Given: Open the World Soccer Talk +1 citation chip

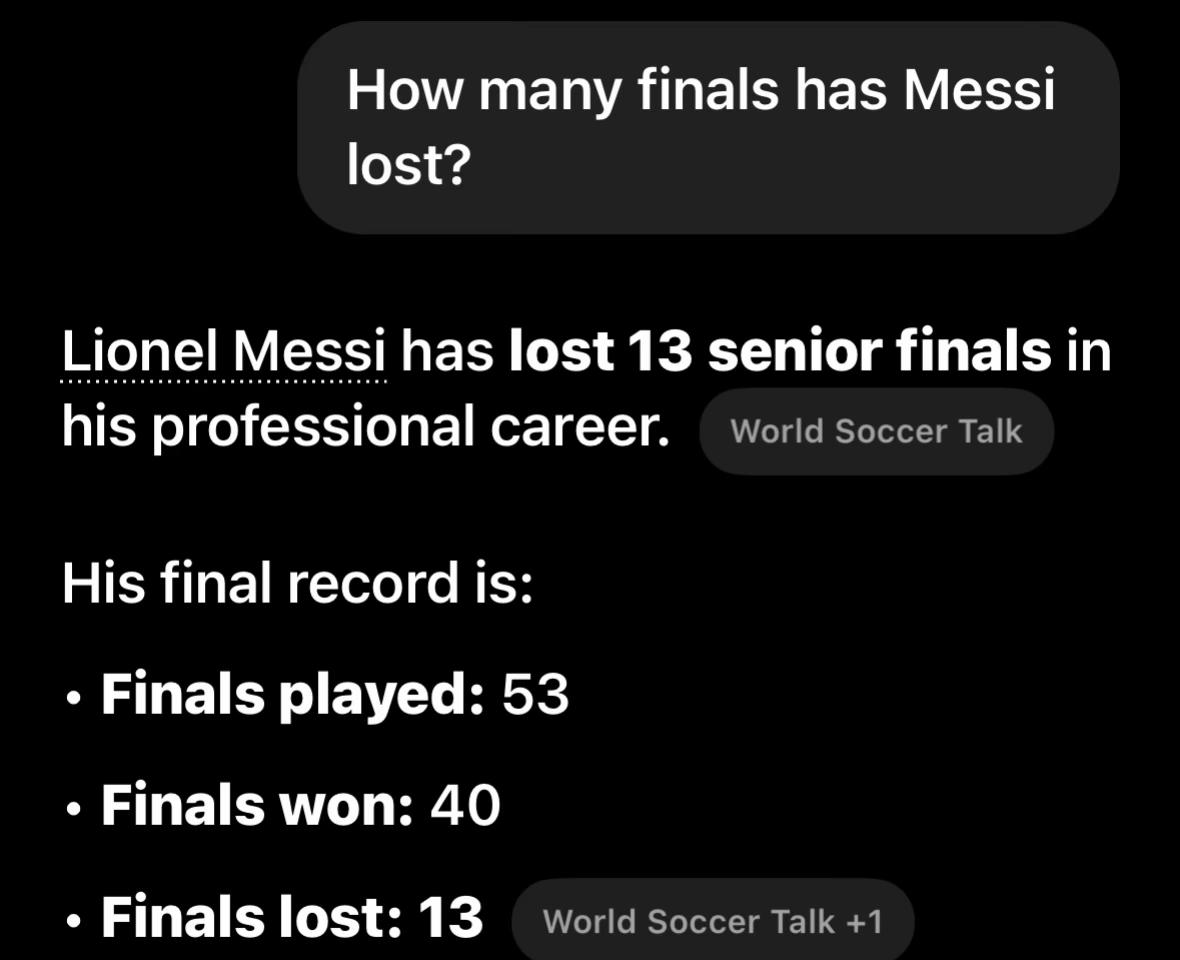Looking at the screenshot, I should [x=713, y=921].
